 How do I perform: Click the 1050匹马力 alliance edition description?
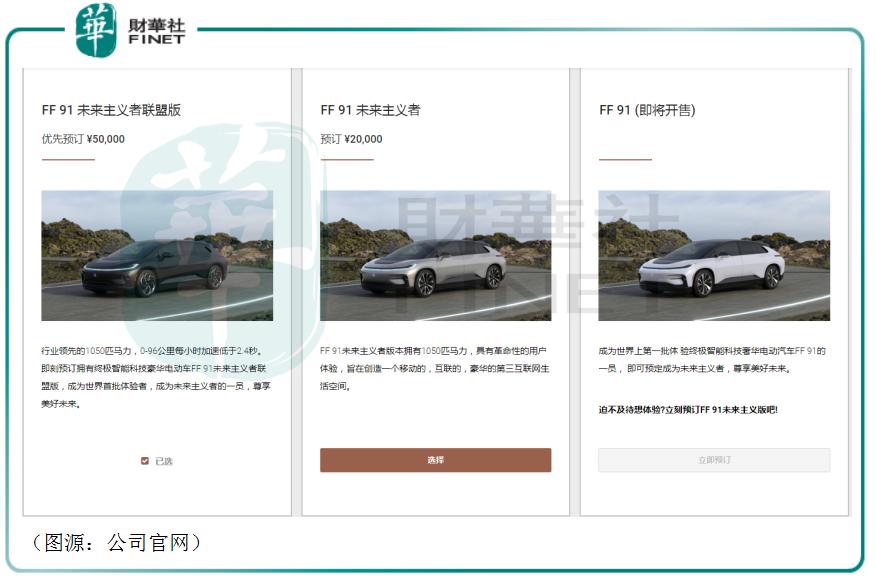coord(156,377)
